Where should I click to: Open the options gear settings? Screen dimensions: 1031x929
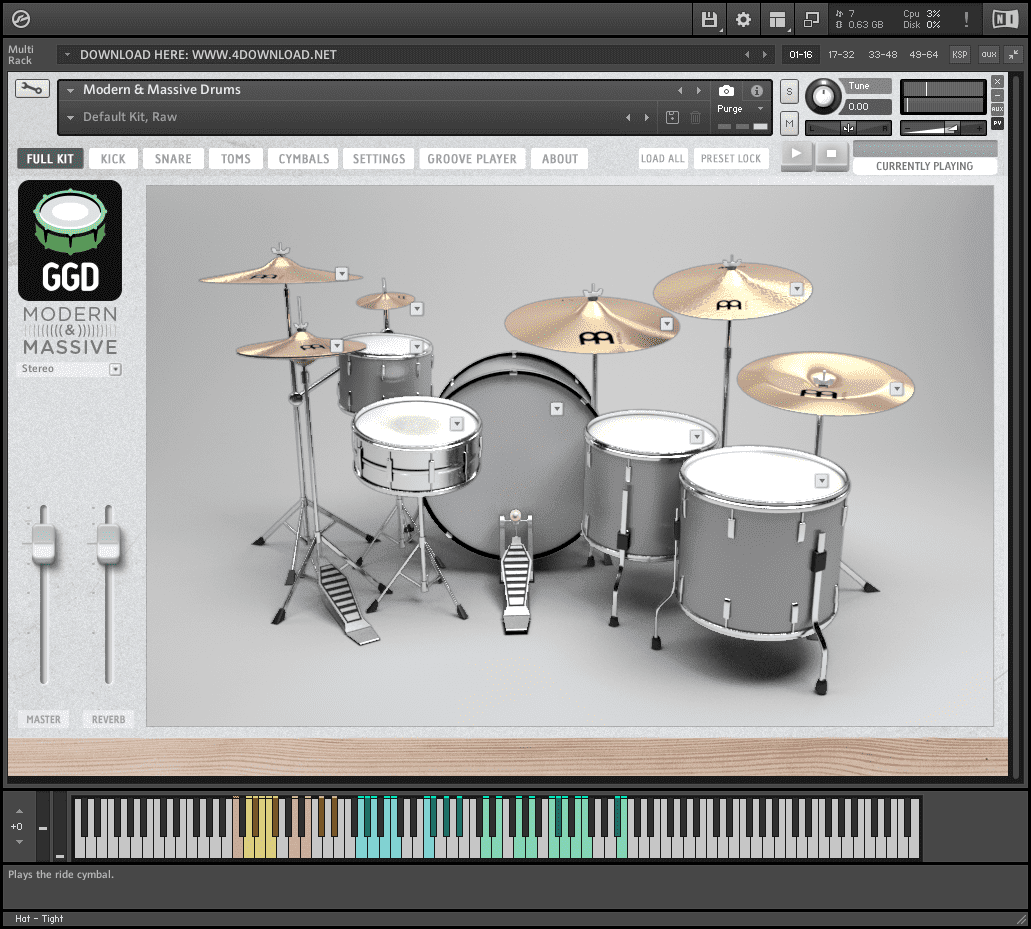[x=743, y=20]
